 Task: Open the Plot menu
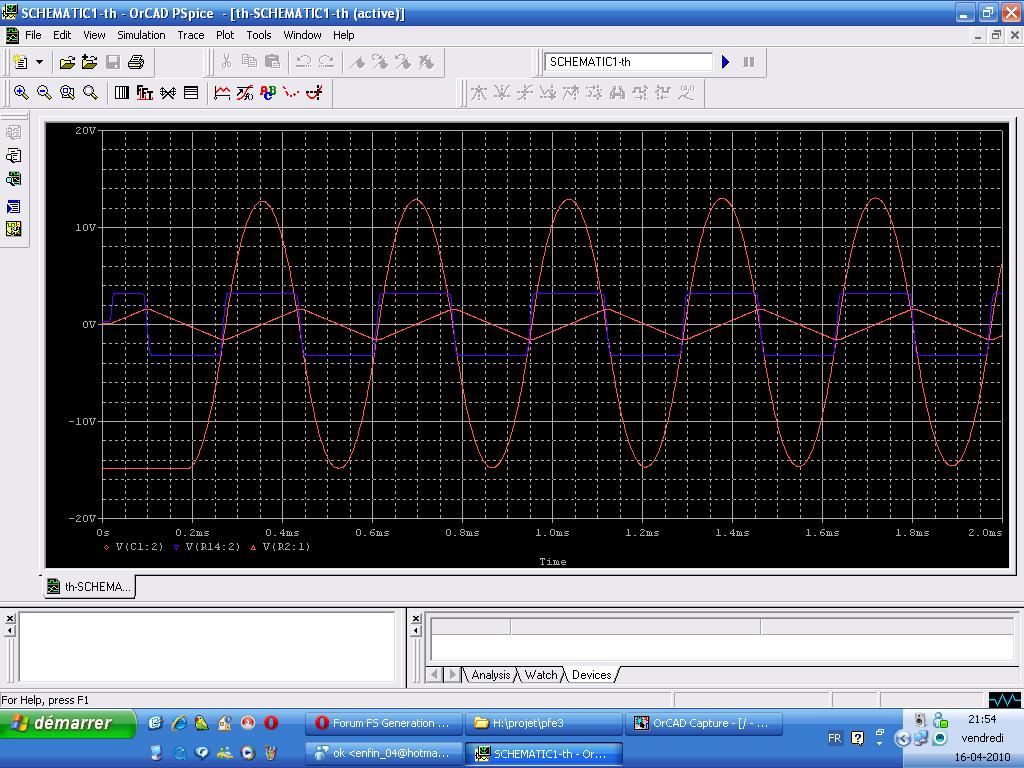[225, 35]
